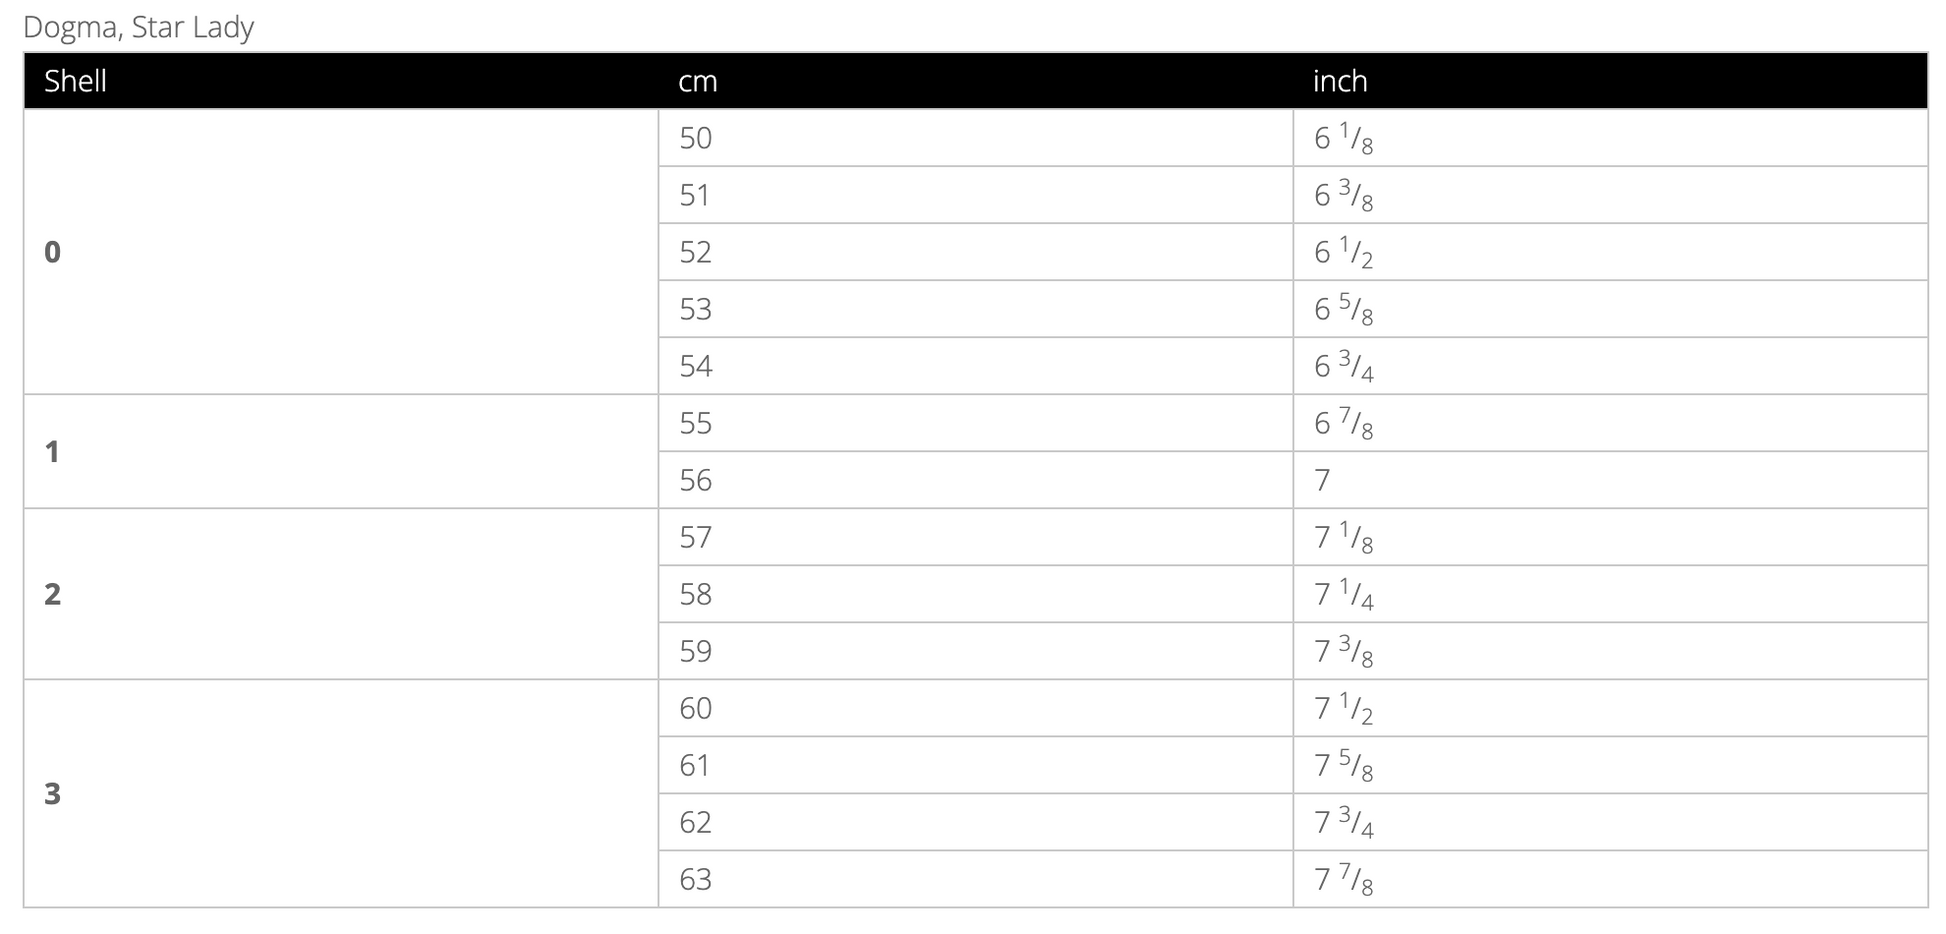Click the 50 cm cell

(696, 138)
